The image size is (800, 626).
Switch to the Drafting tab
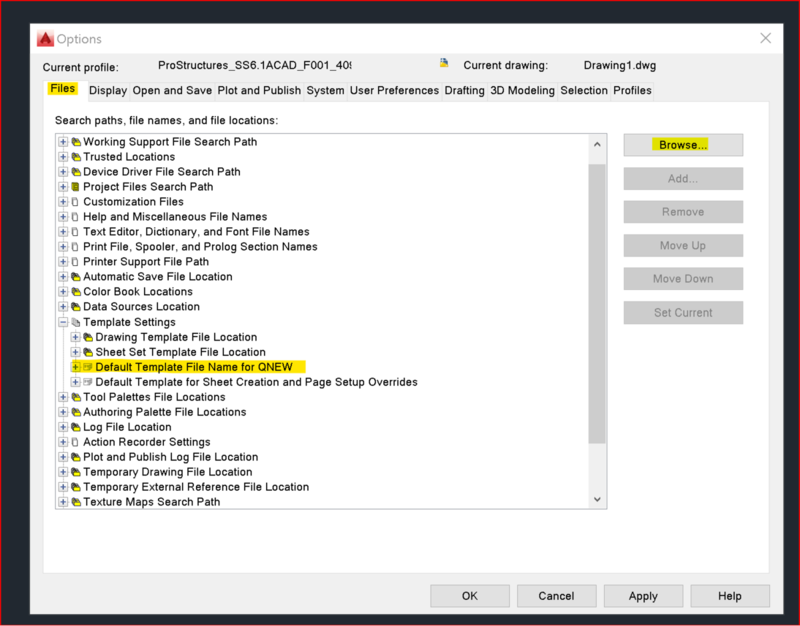(x=464, y=91)
